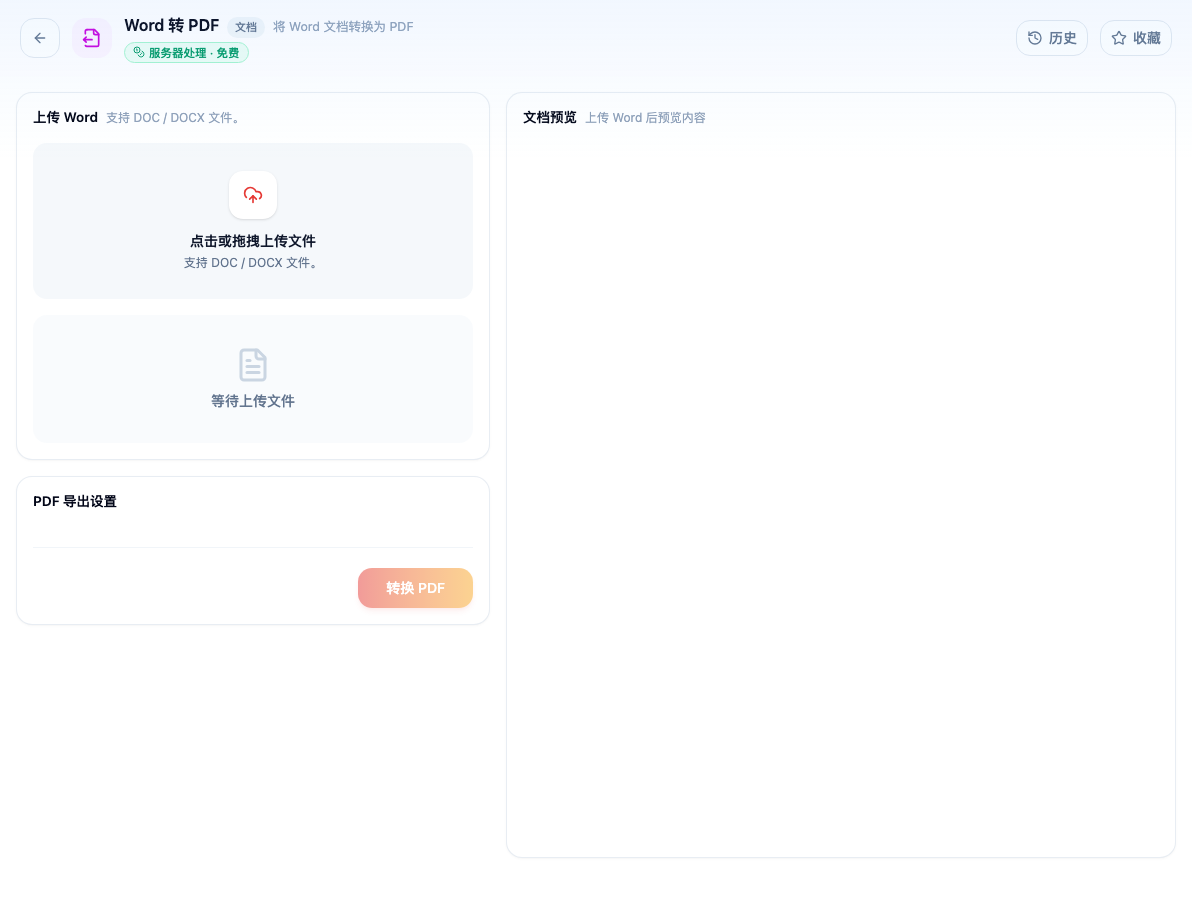Viewport: 1192px width, 900px height.
Task: Click the 文档预览 heading
Action: click(550, 117)
